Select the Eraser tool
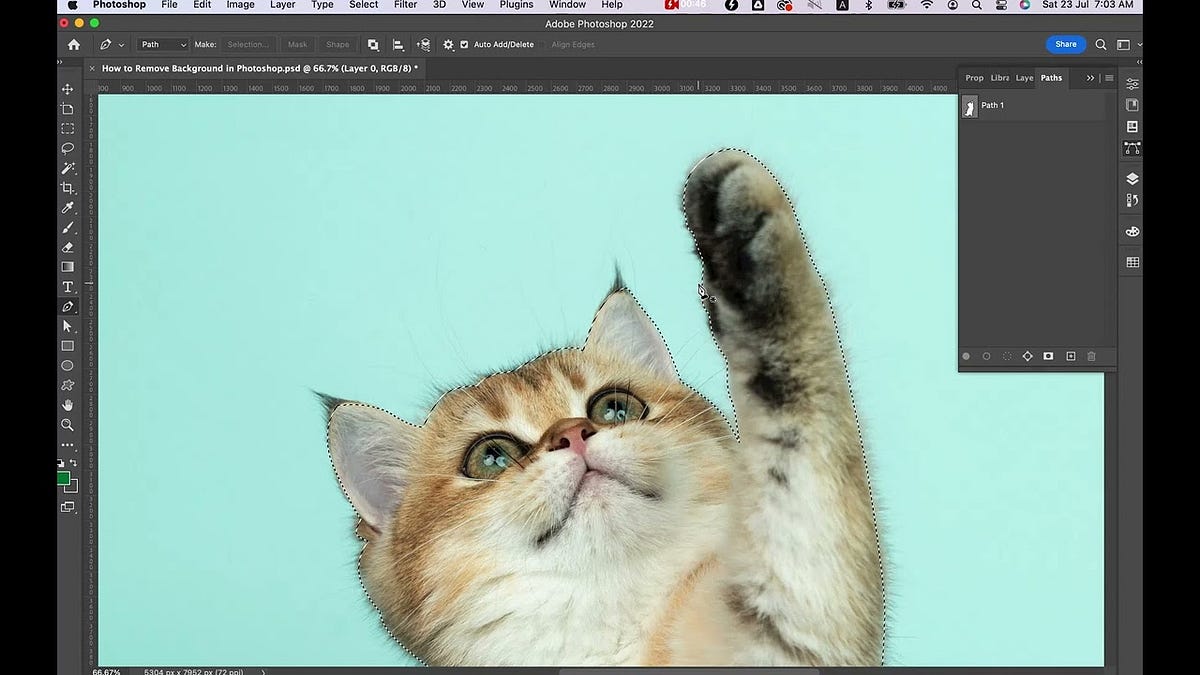1200x675 pixels. pos(68,247)
